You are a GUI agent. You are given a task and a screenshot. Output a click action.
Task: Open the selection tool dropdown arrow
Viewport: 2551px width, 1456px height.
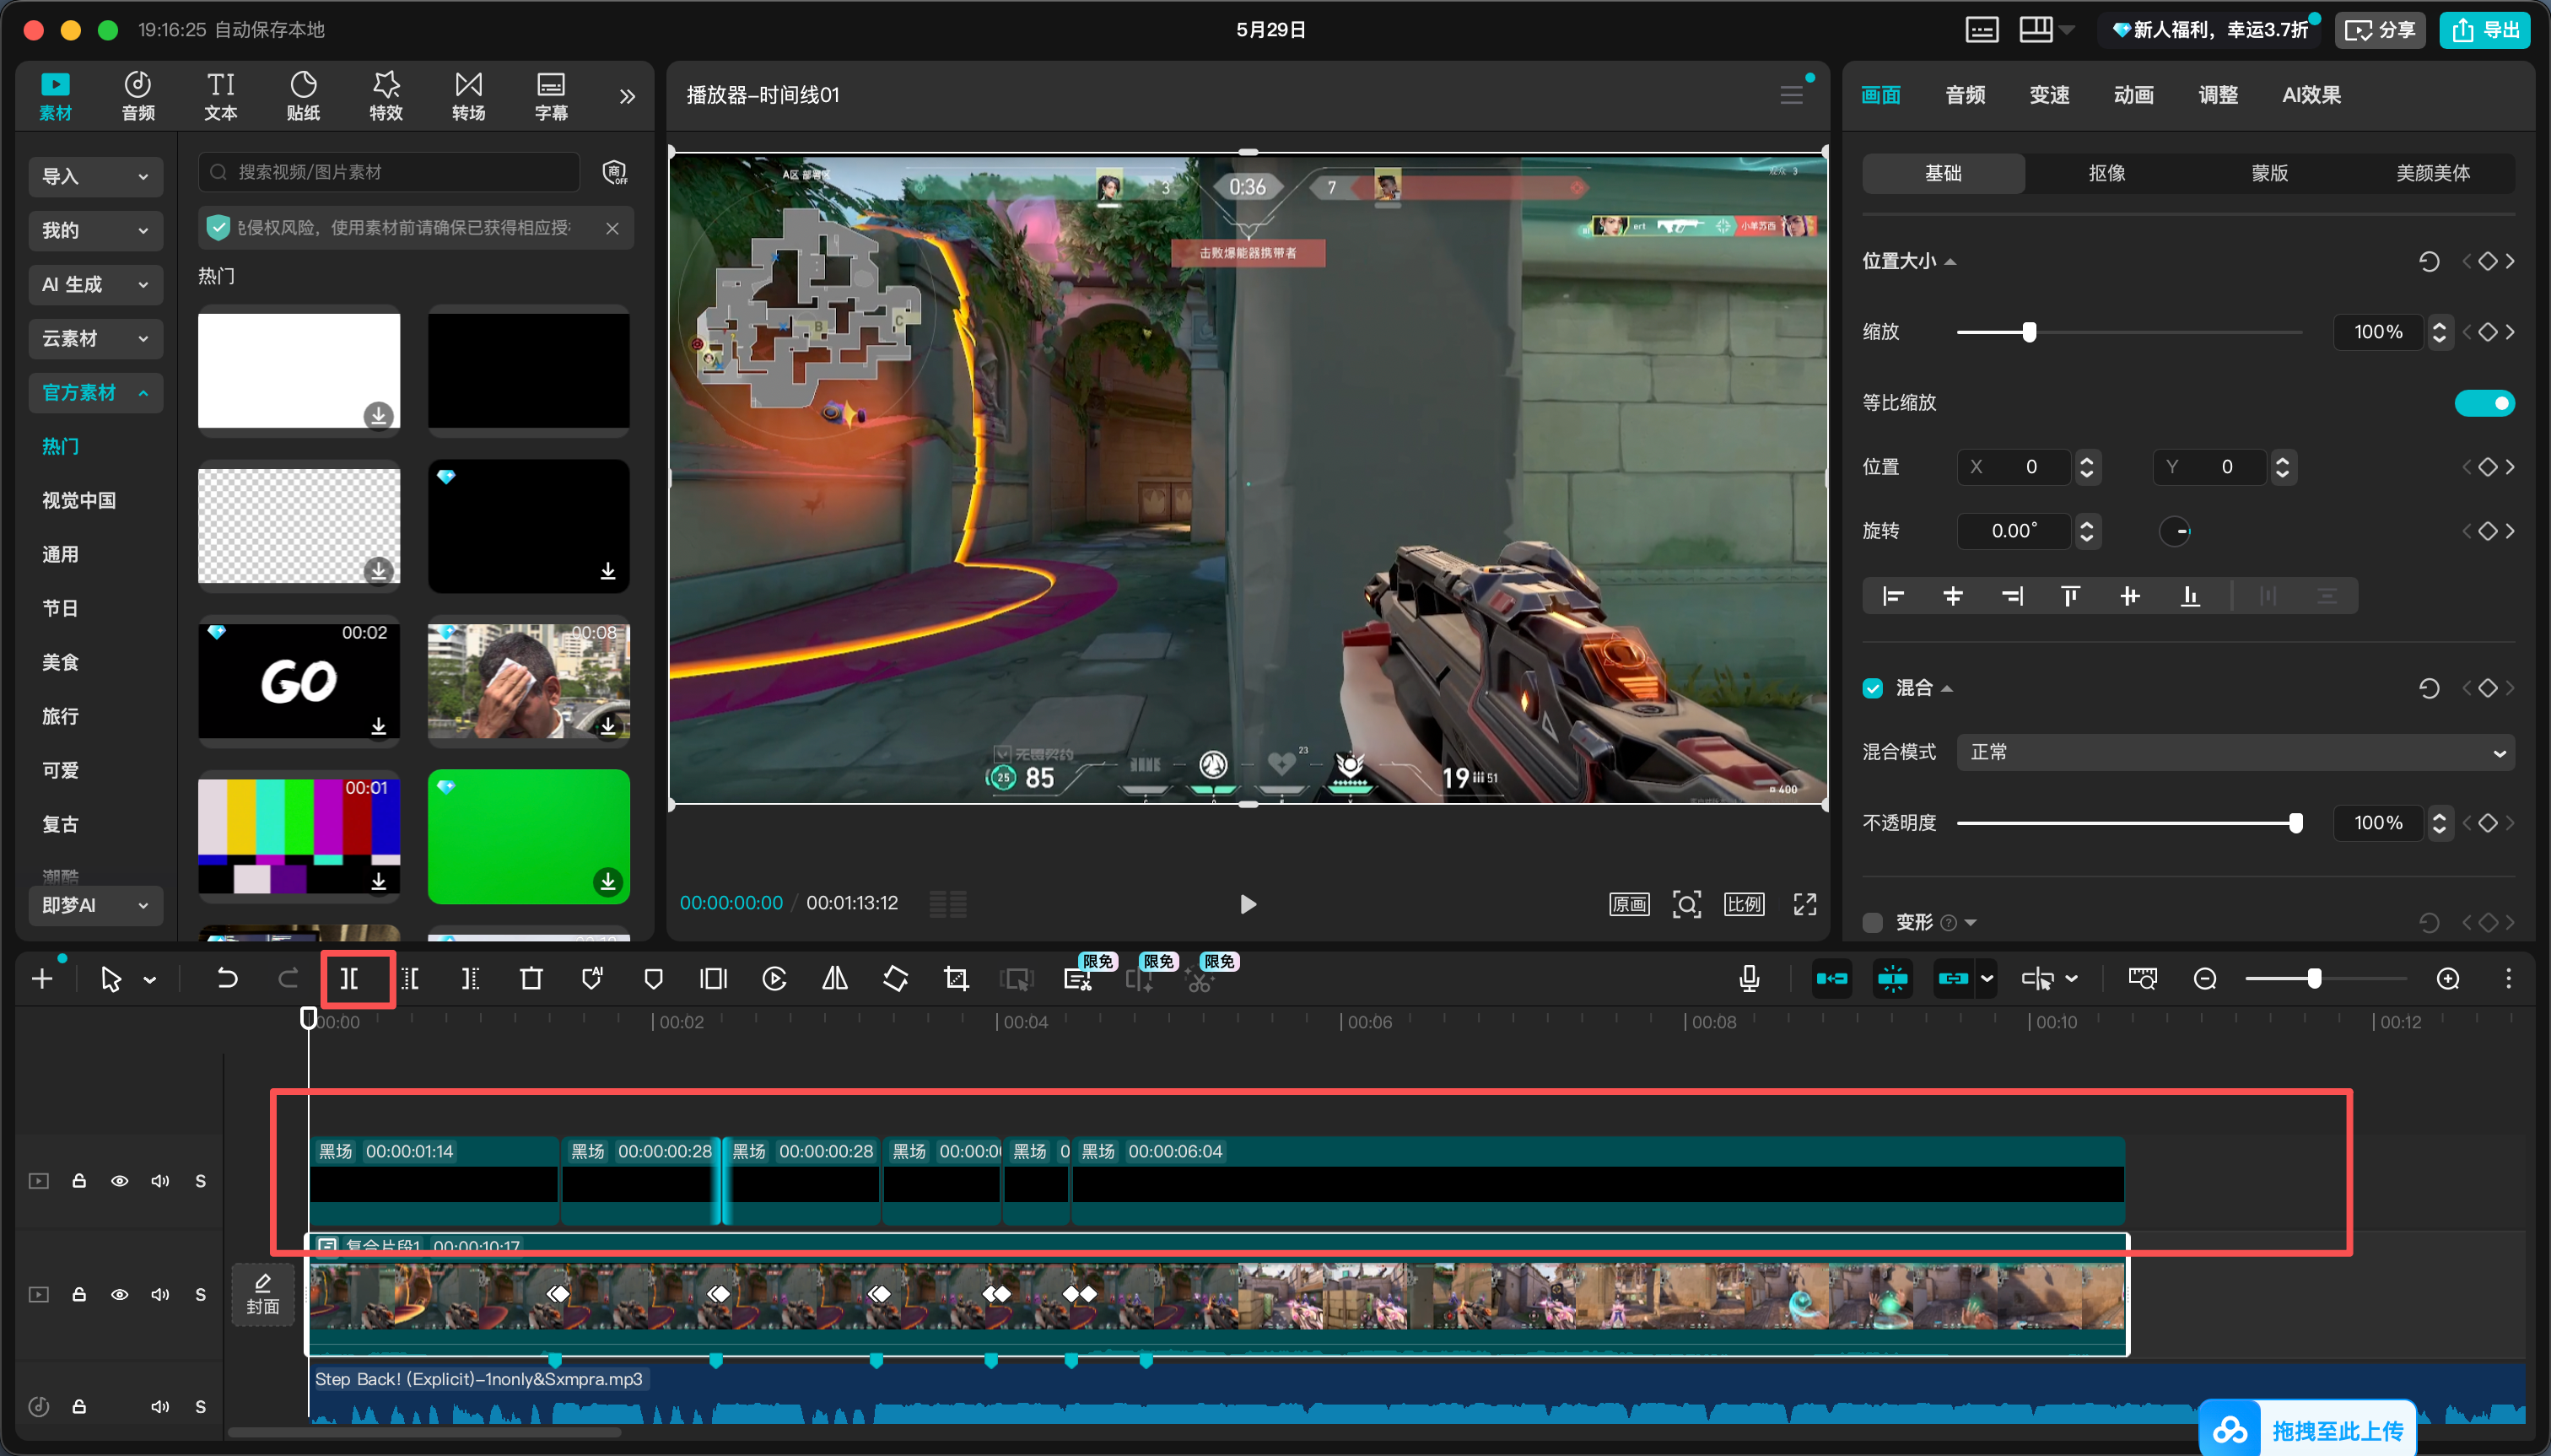150,980
